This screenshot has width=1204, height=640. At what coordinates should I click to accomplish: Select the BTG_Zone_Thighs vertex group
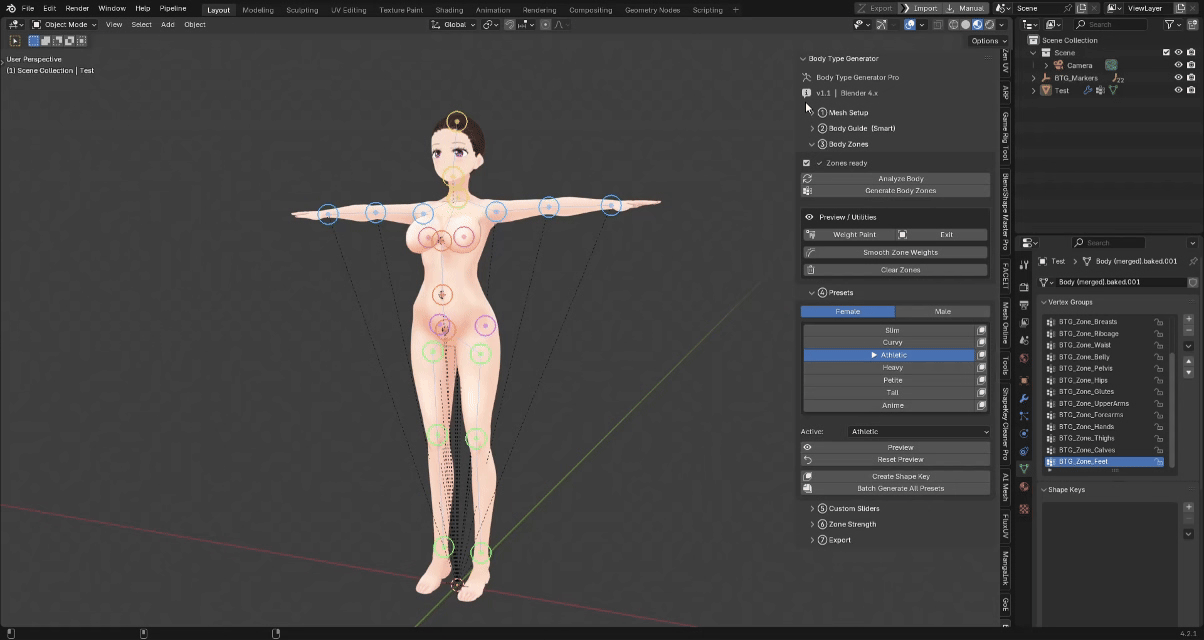pos(1104,438)
